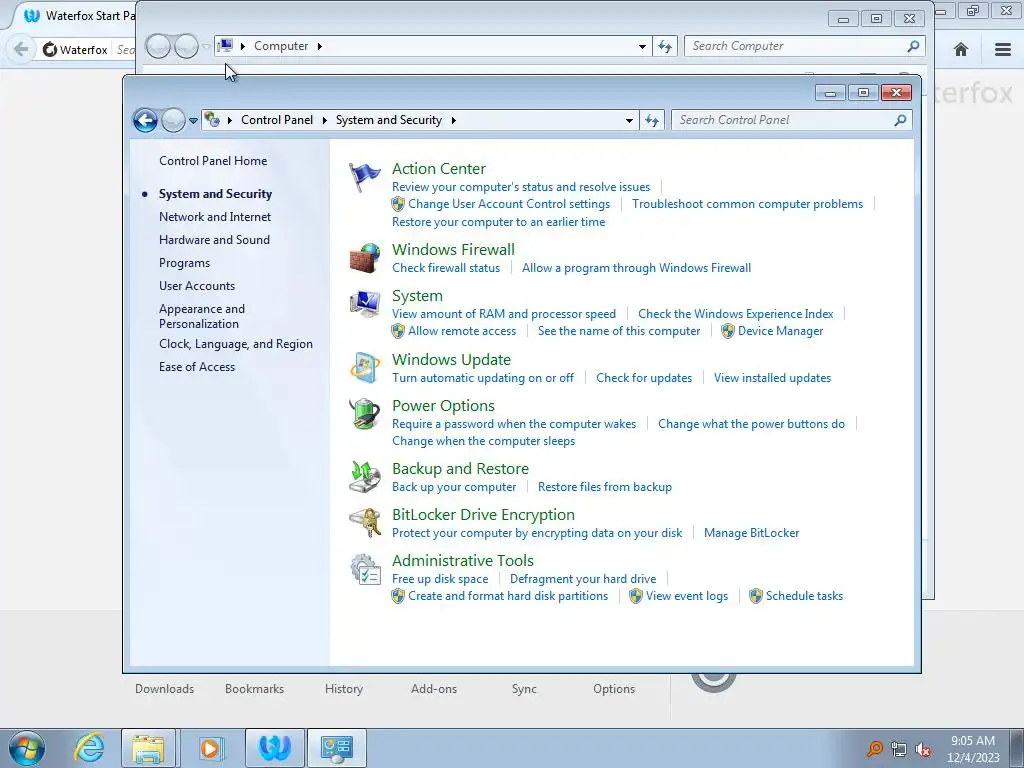Click the Control Panel taskbar button
Screen dimensions: 1024x768
tap(337, 748)
